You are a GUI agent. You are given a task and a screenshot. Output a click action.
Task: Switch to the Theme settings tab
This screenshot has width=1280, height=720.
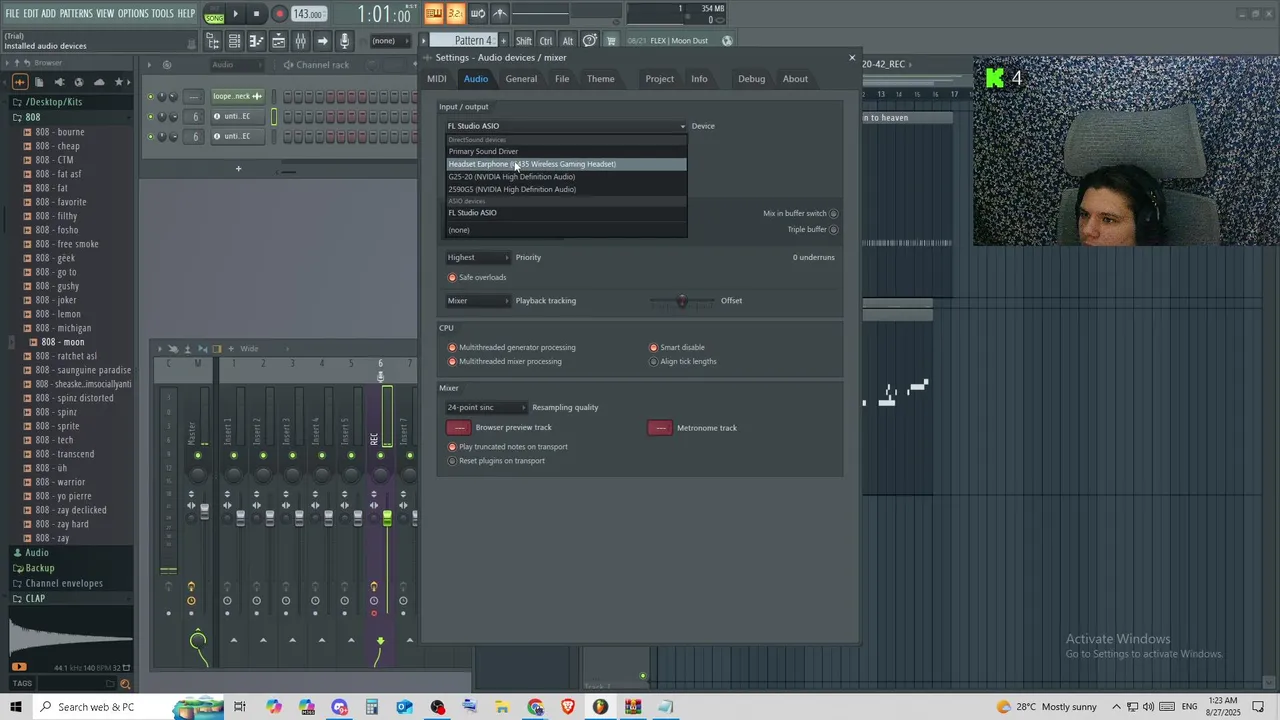tap(601, 79)
